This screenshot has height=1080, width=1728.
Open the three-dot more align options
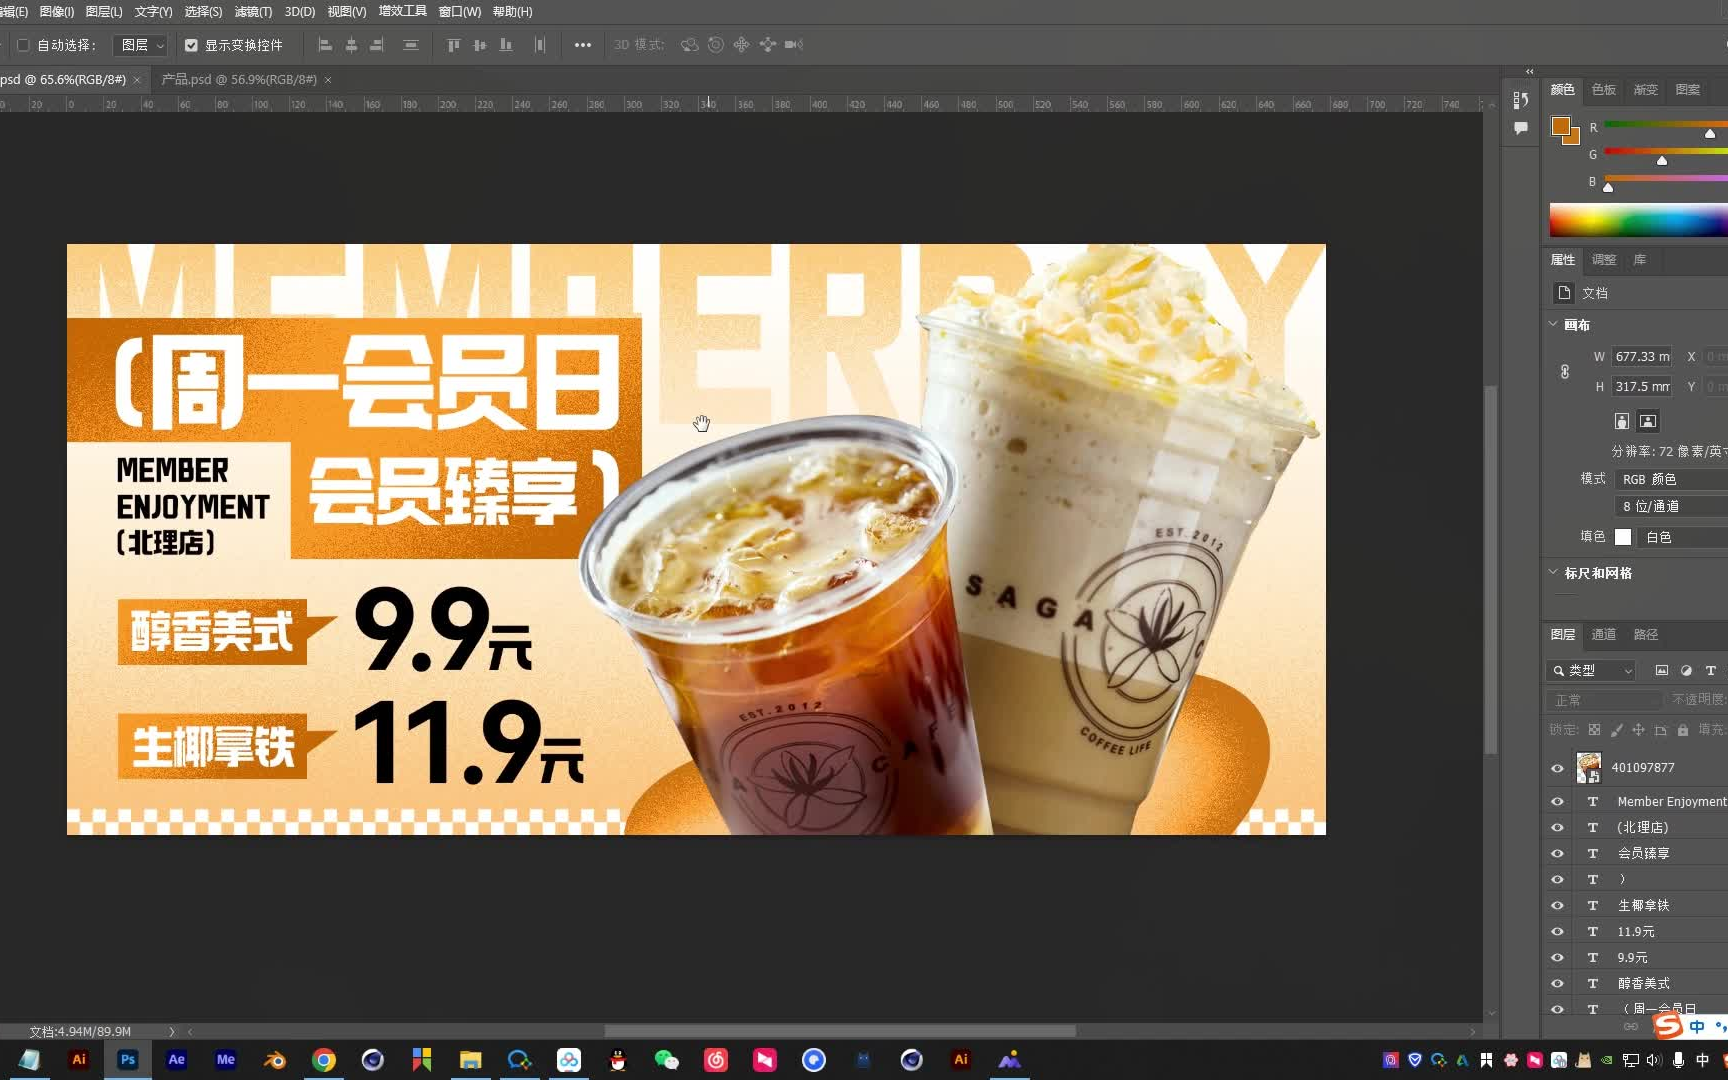tap(583, 45)
